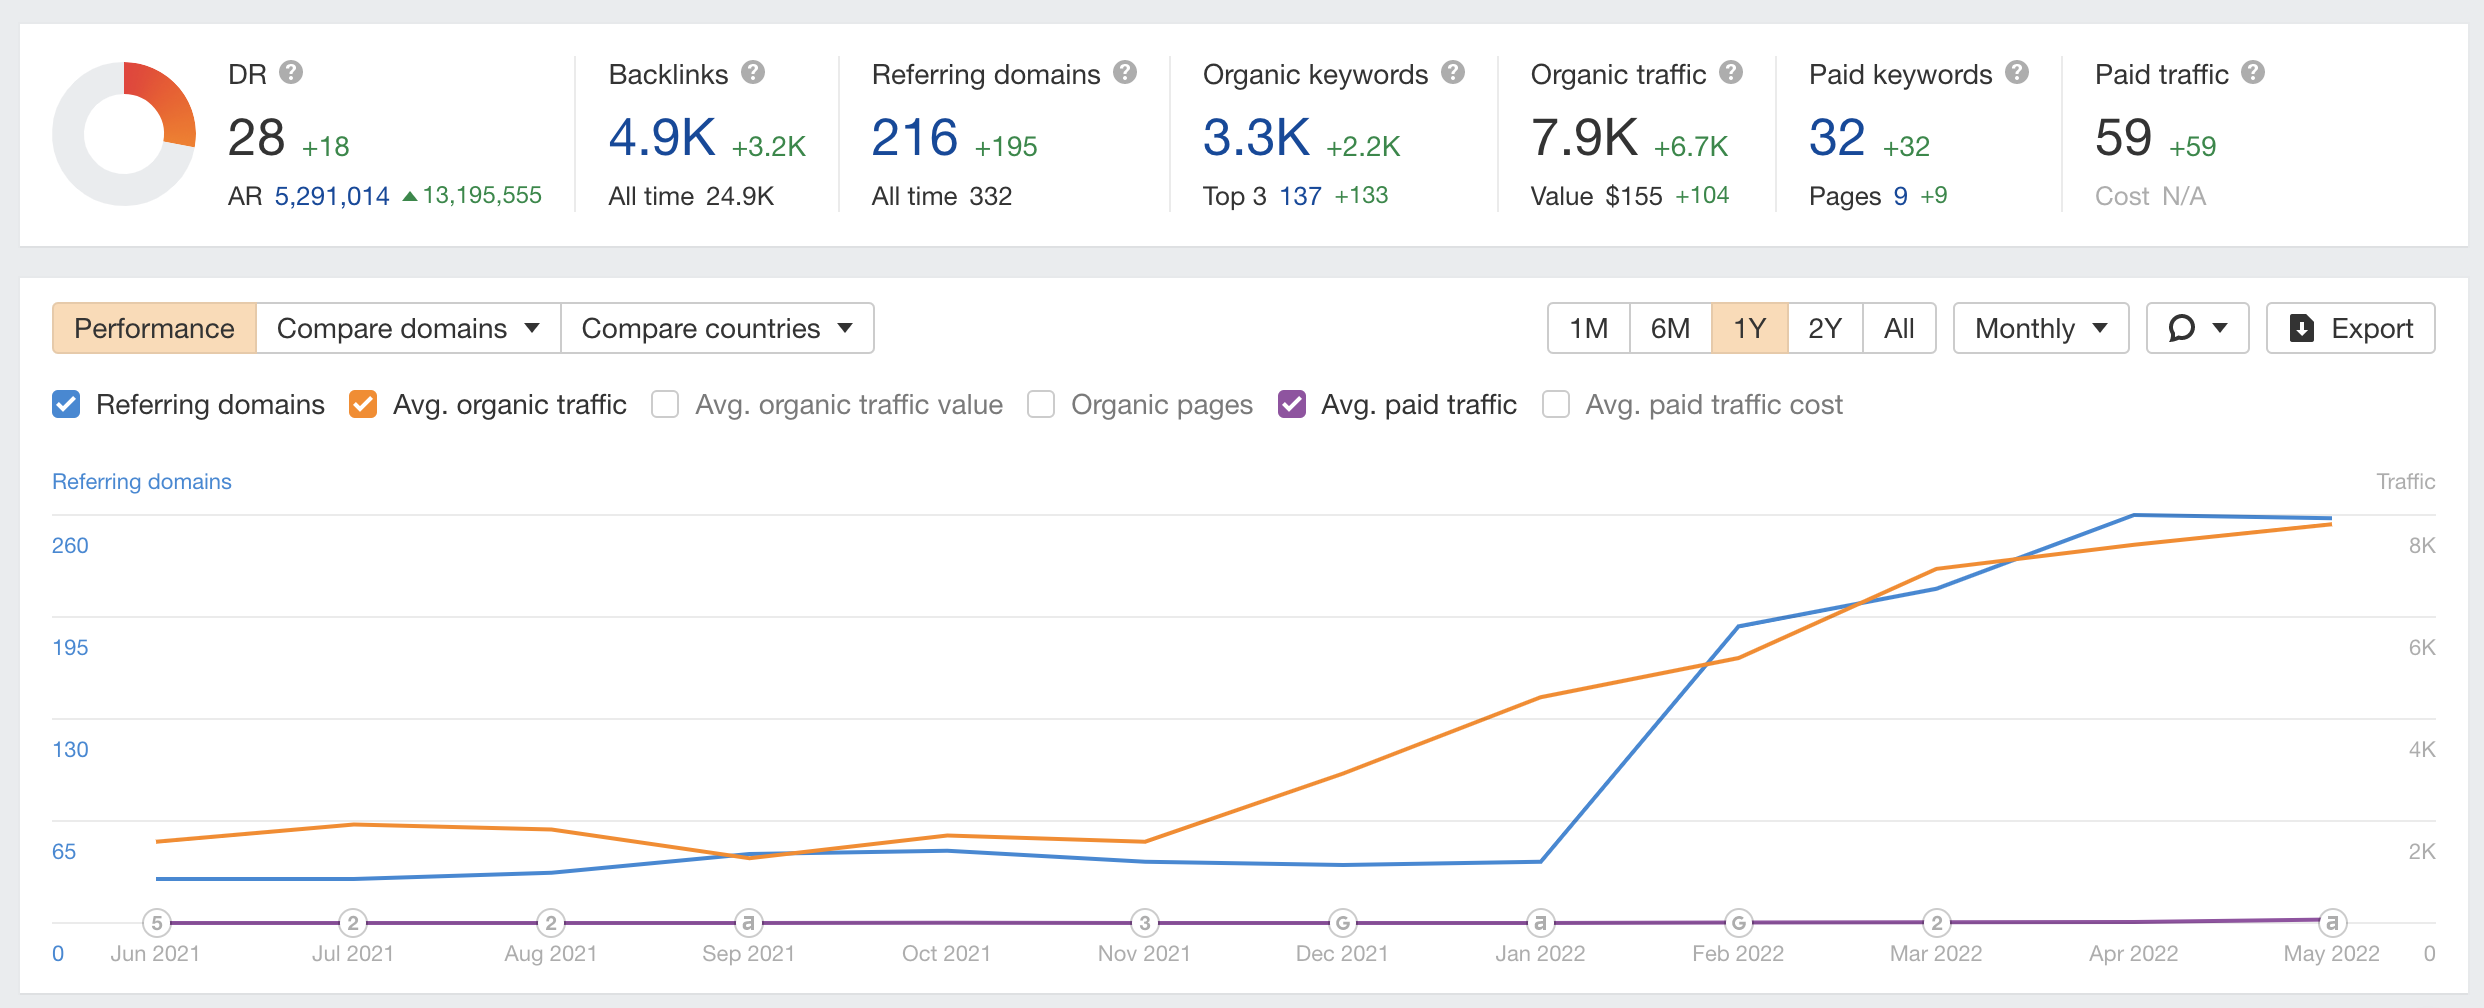This screenshot has height=1008, width=2484.
Task: Enable the Organic pages checkbox
Action: click(x=1041, y=404)
